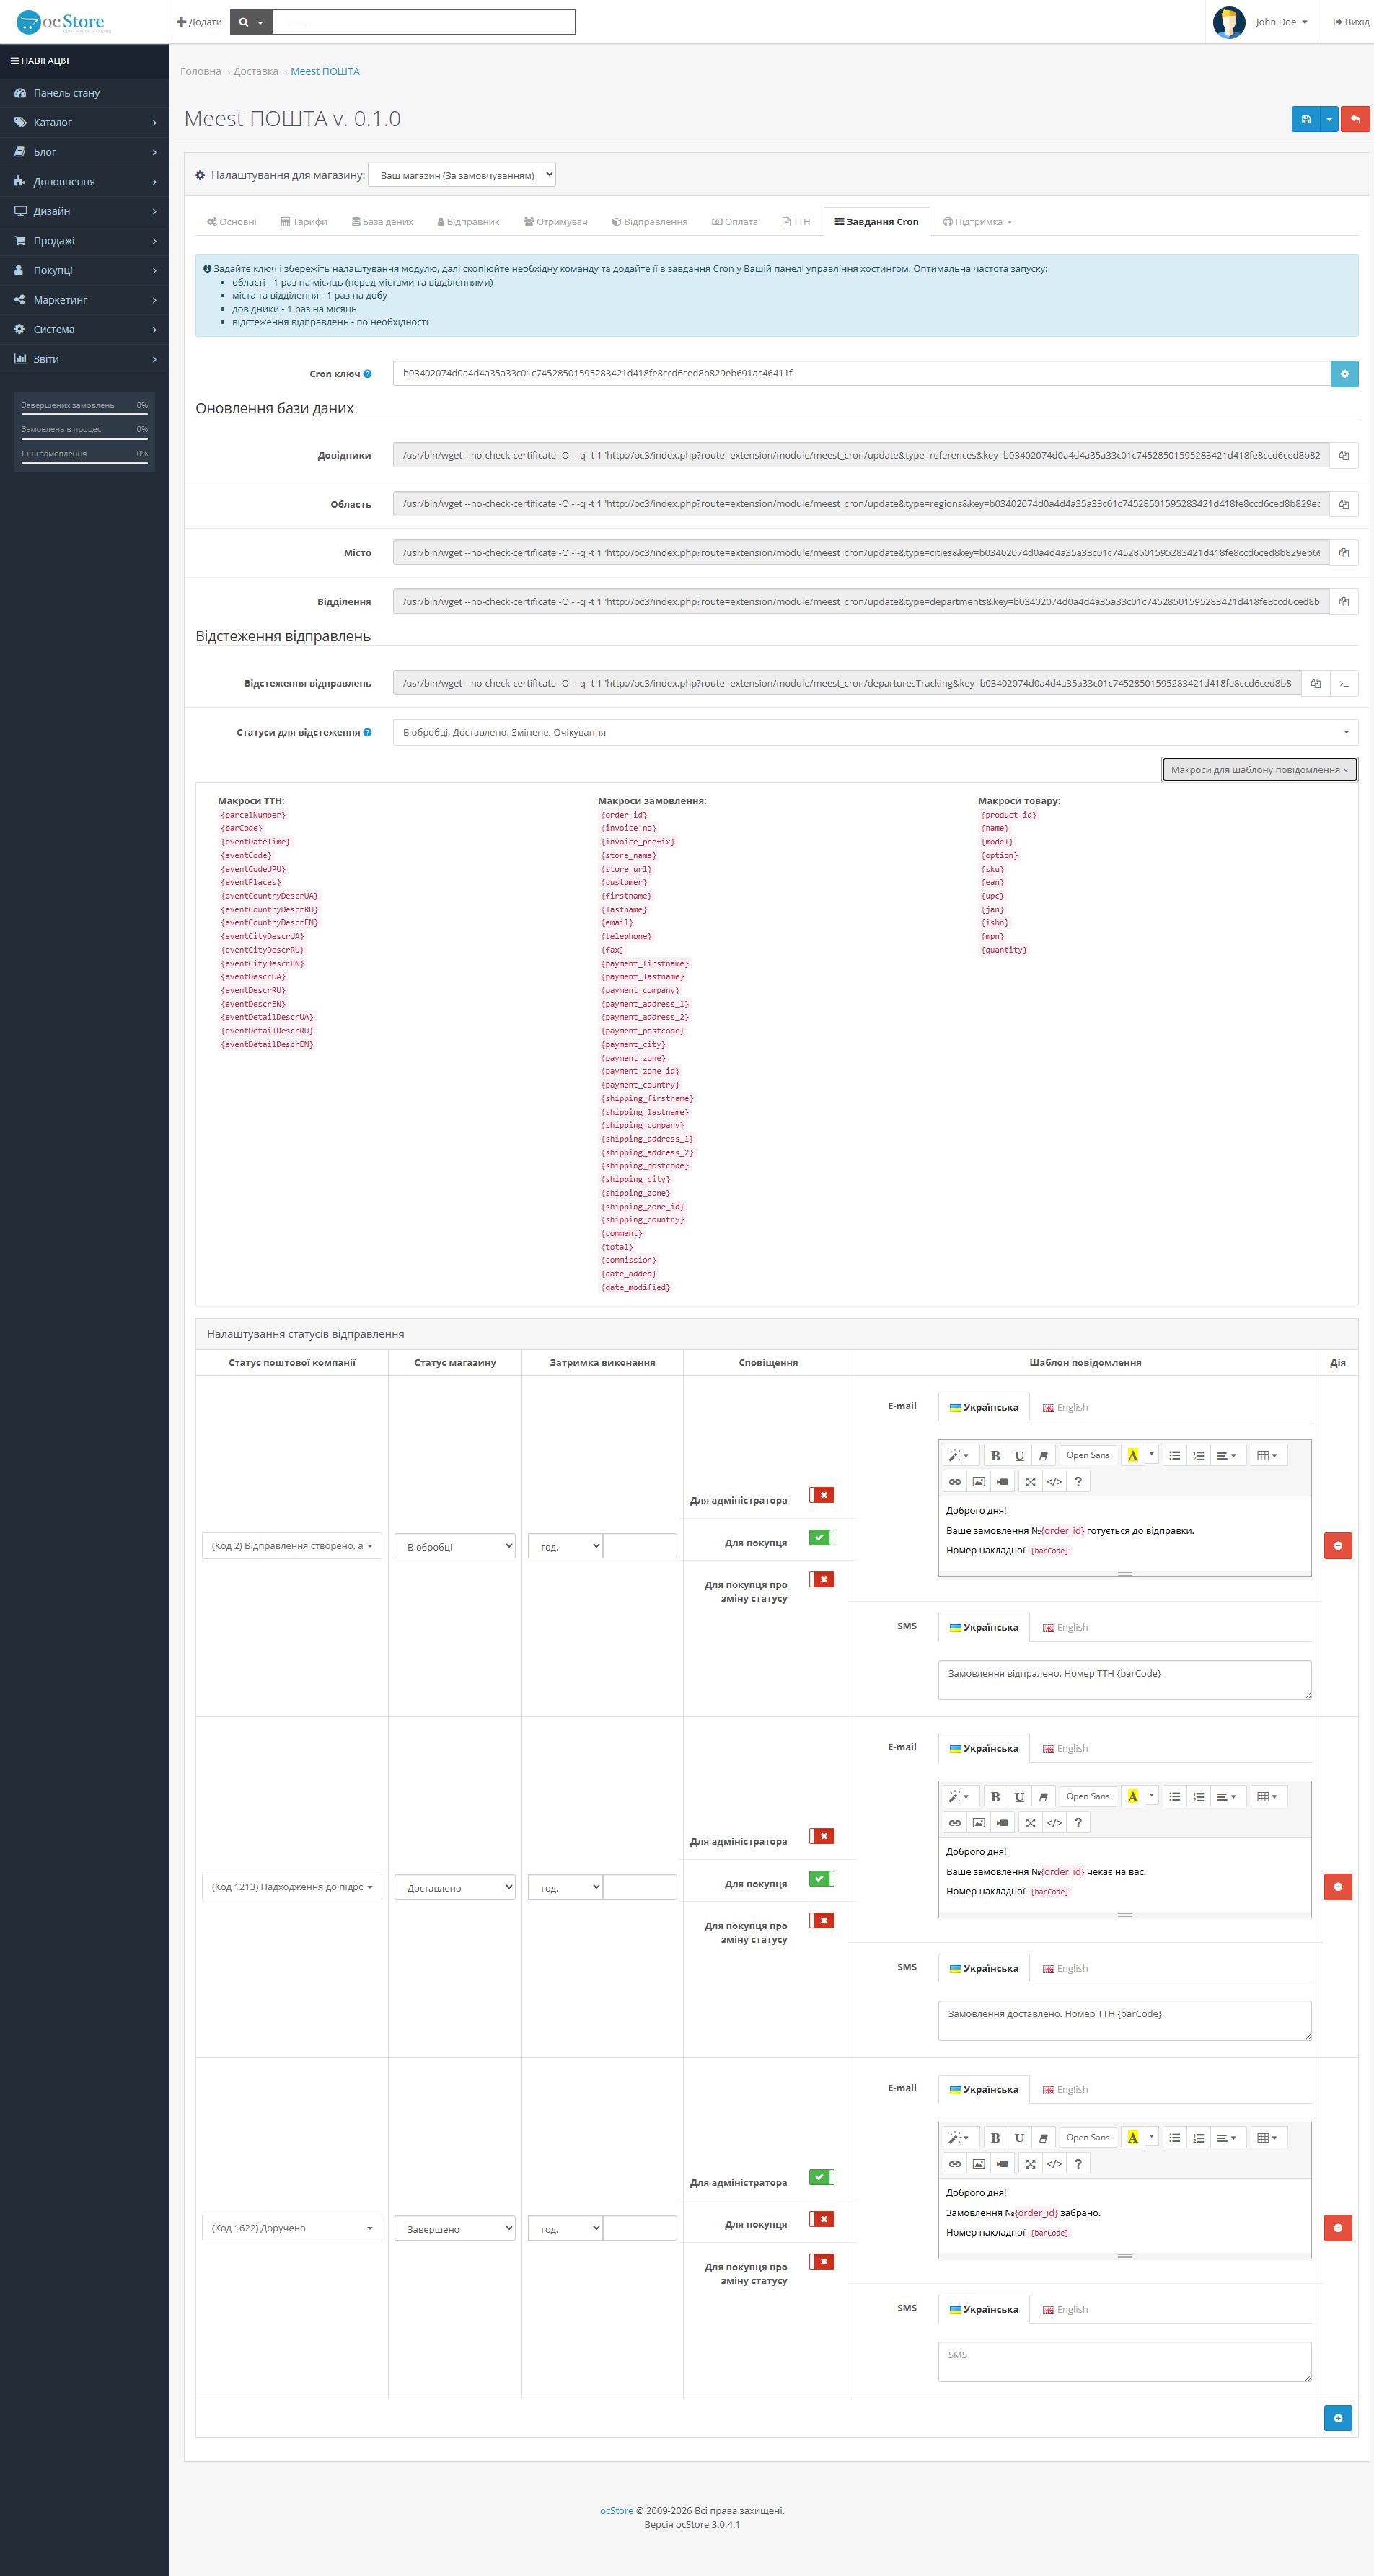The height and width of the screenshot is (2576, 1374).
Task: Switch to the Відправник tab
Action: pos(468,222)
